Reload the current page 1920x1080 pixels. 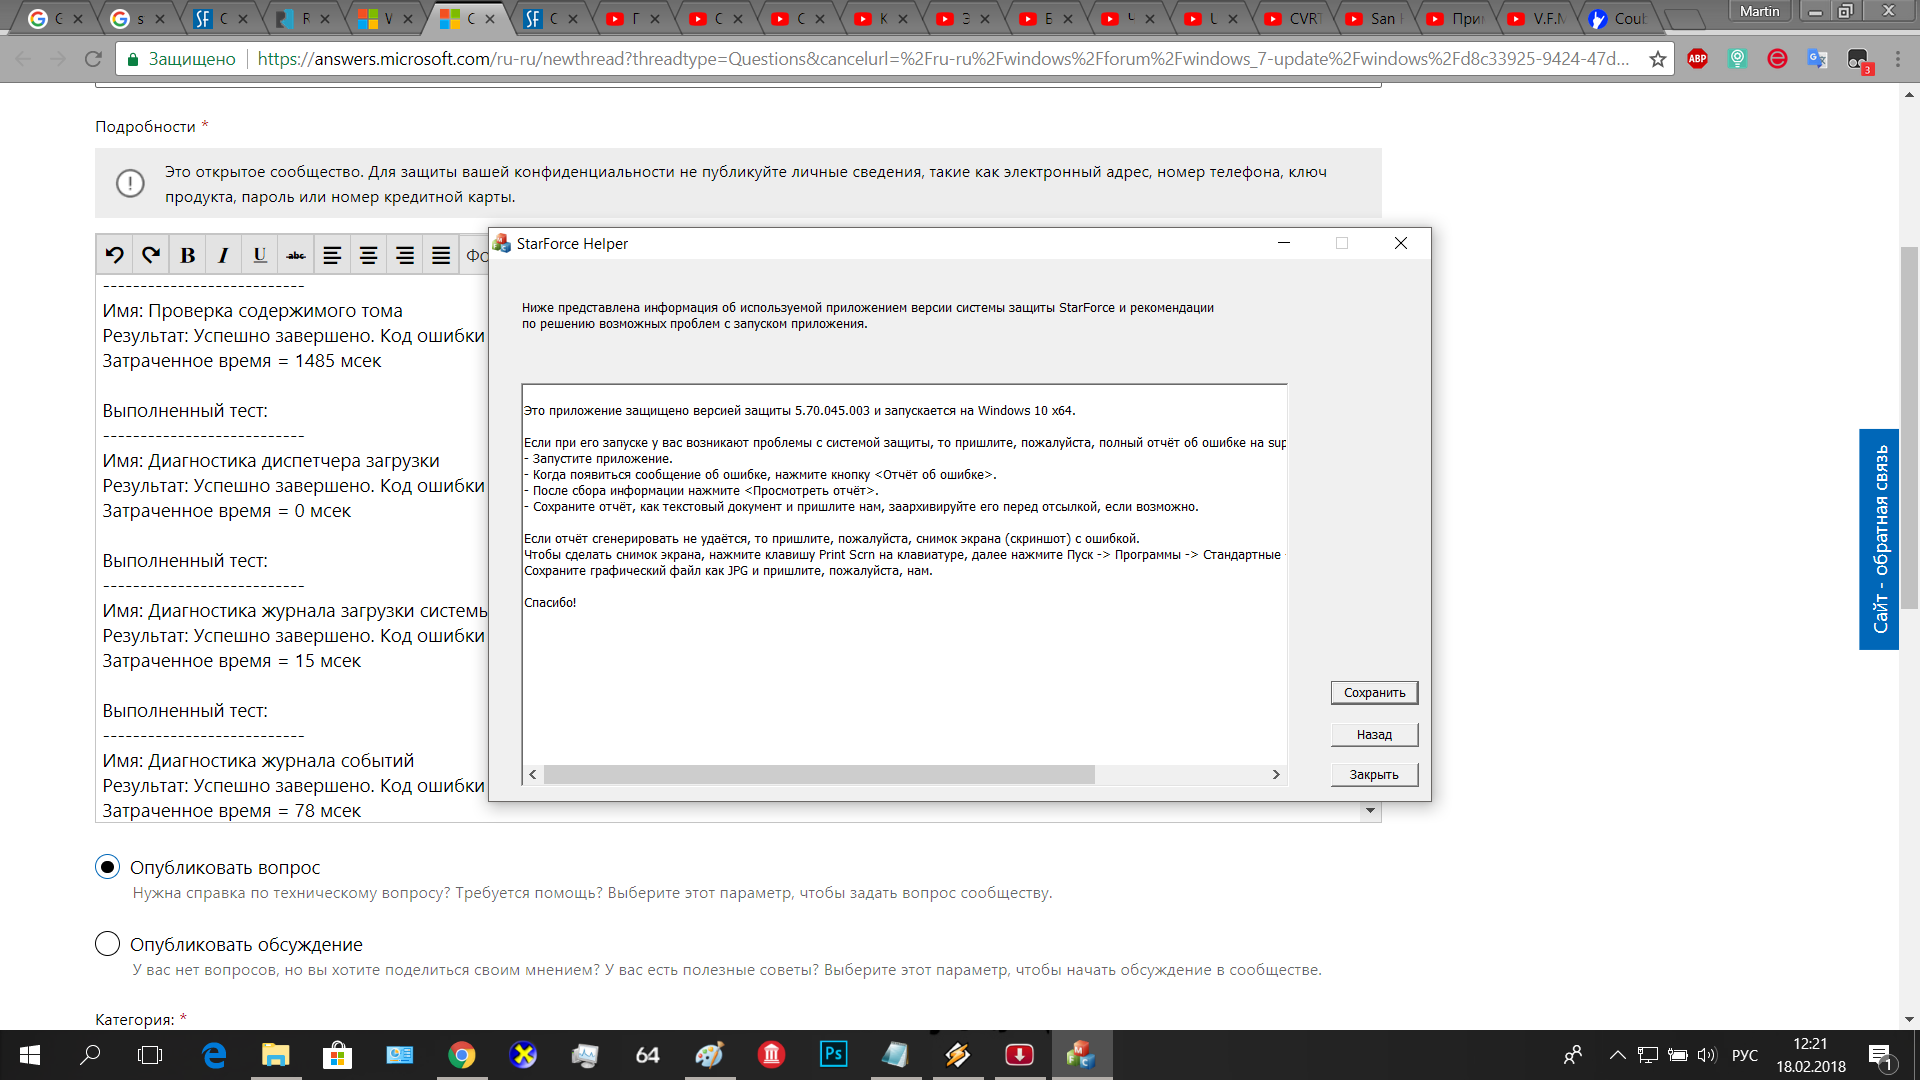[93, 59]
